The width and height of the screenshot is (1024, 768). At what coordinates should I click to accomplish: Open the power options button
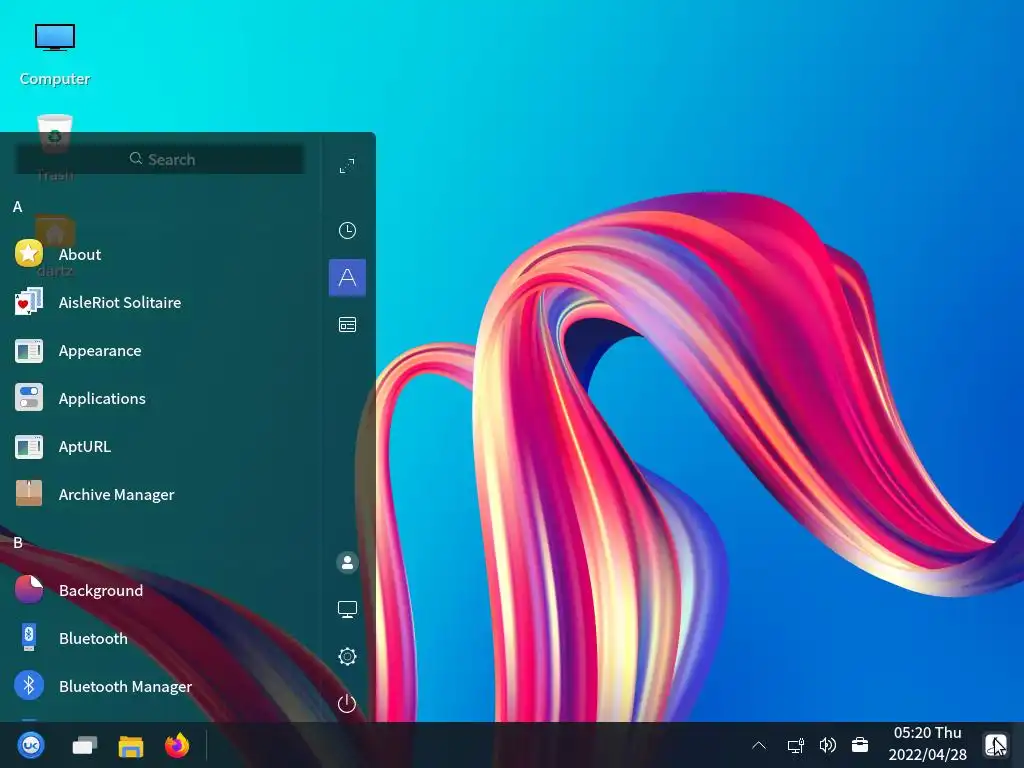(x=347, y=703)
